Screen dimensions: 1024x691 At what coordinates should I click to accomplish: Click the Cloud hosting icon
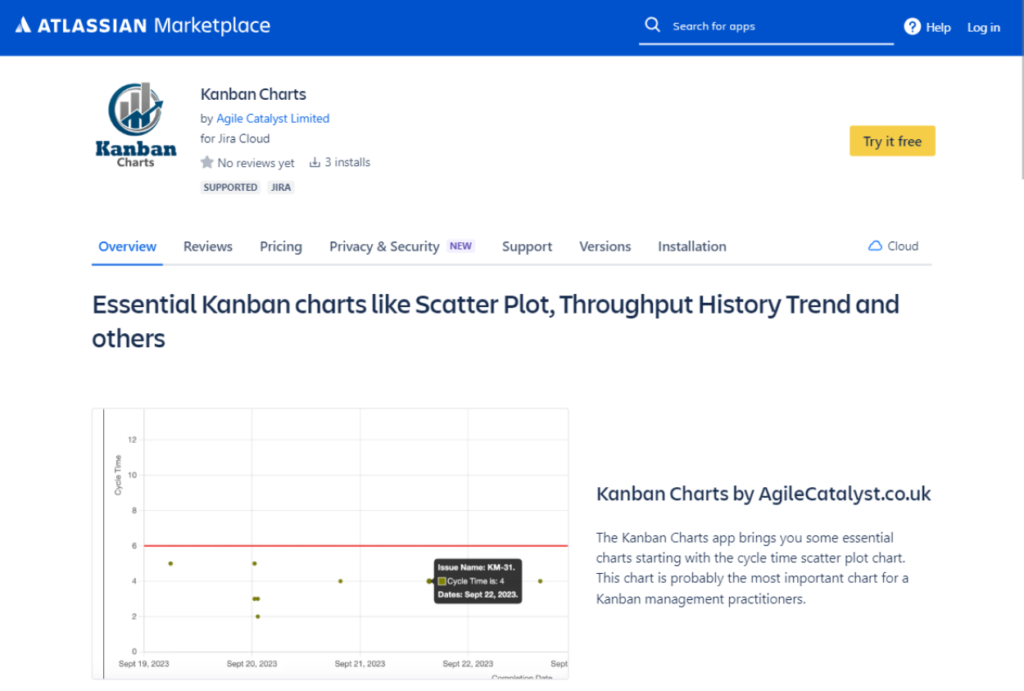pos(875,246)
